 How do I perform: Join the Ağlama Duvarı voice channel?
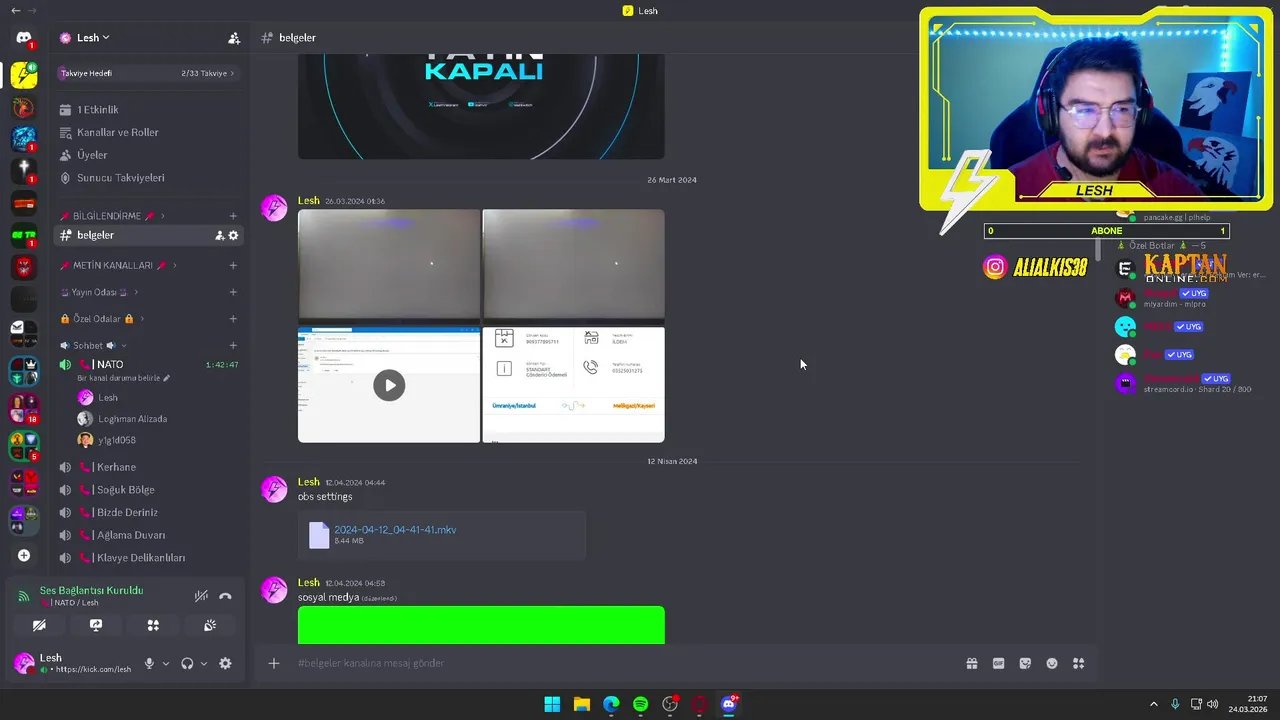(x=148, y=535)
